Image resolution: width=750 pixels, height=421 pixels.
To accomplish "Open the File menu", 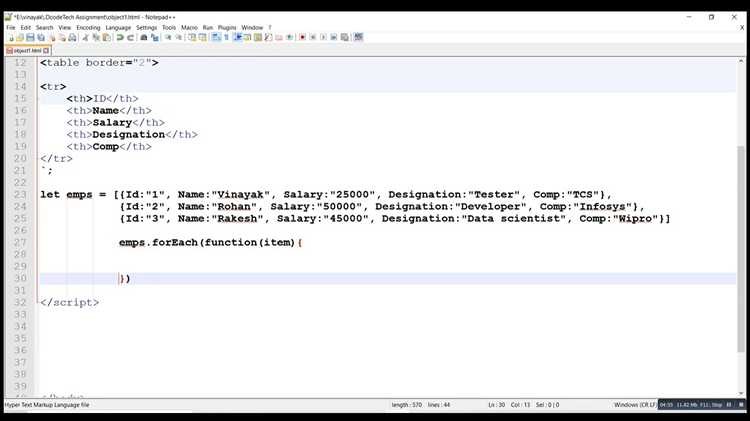I will coord(11,28).
